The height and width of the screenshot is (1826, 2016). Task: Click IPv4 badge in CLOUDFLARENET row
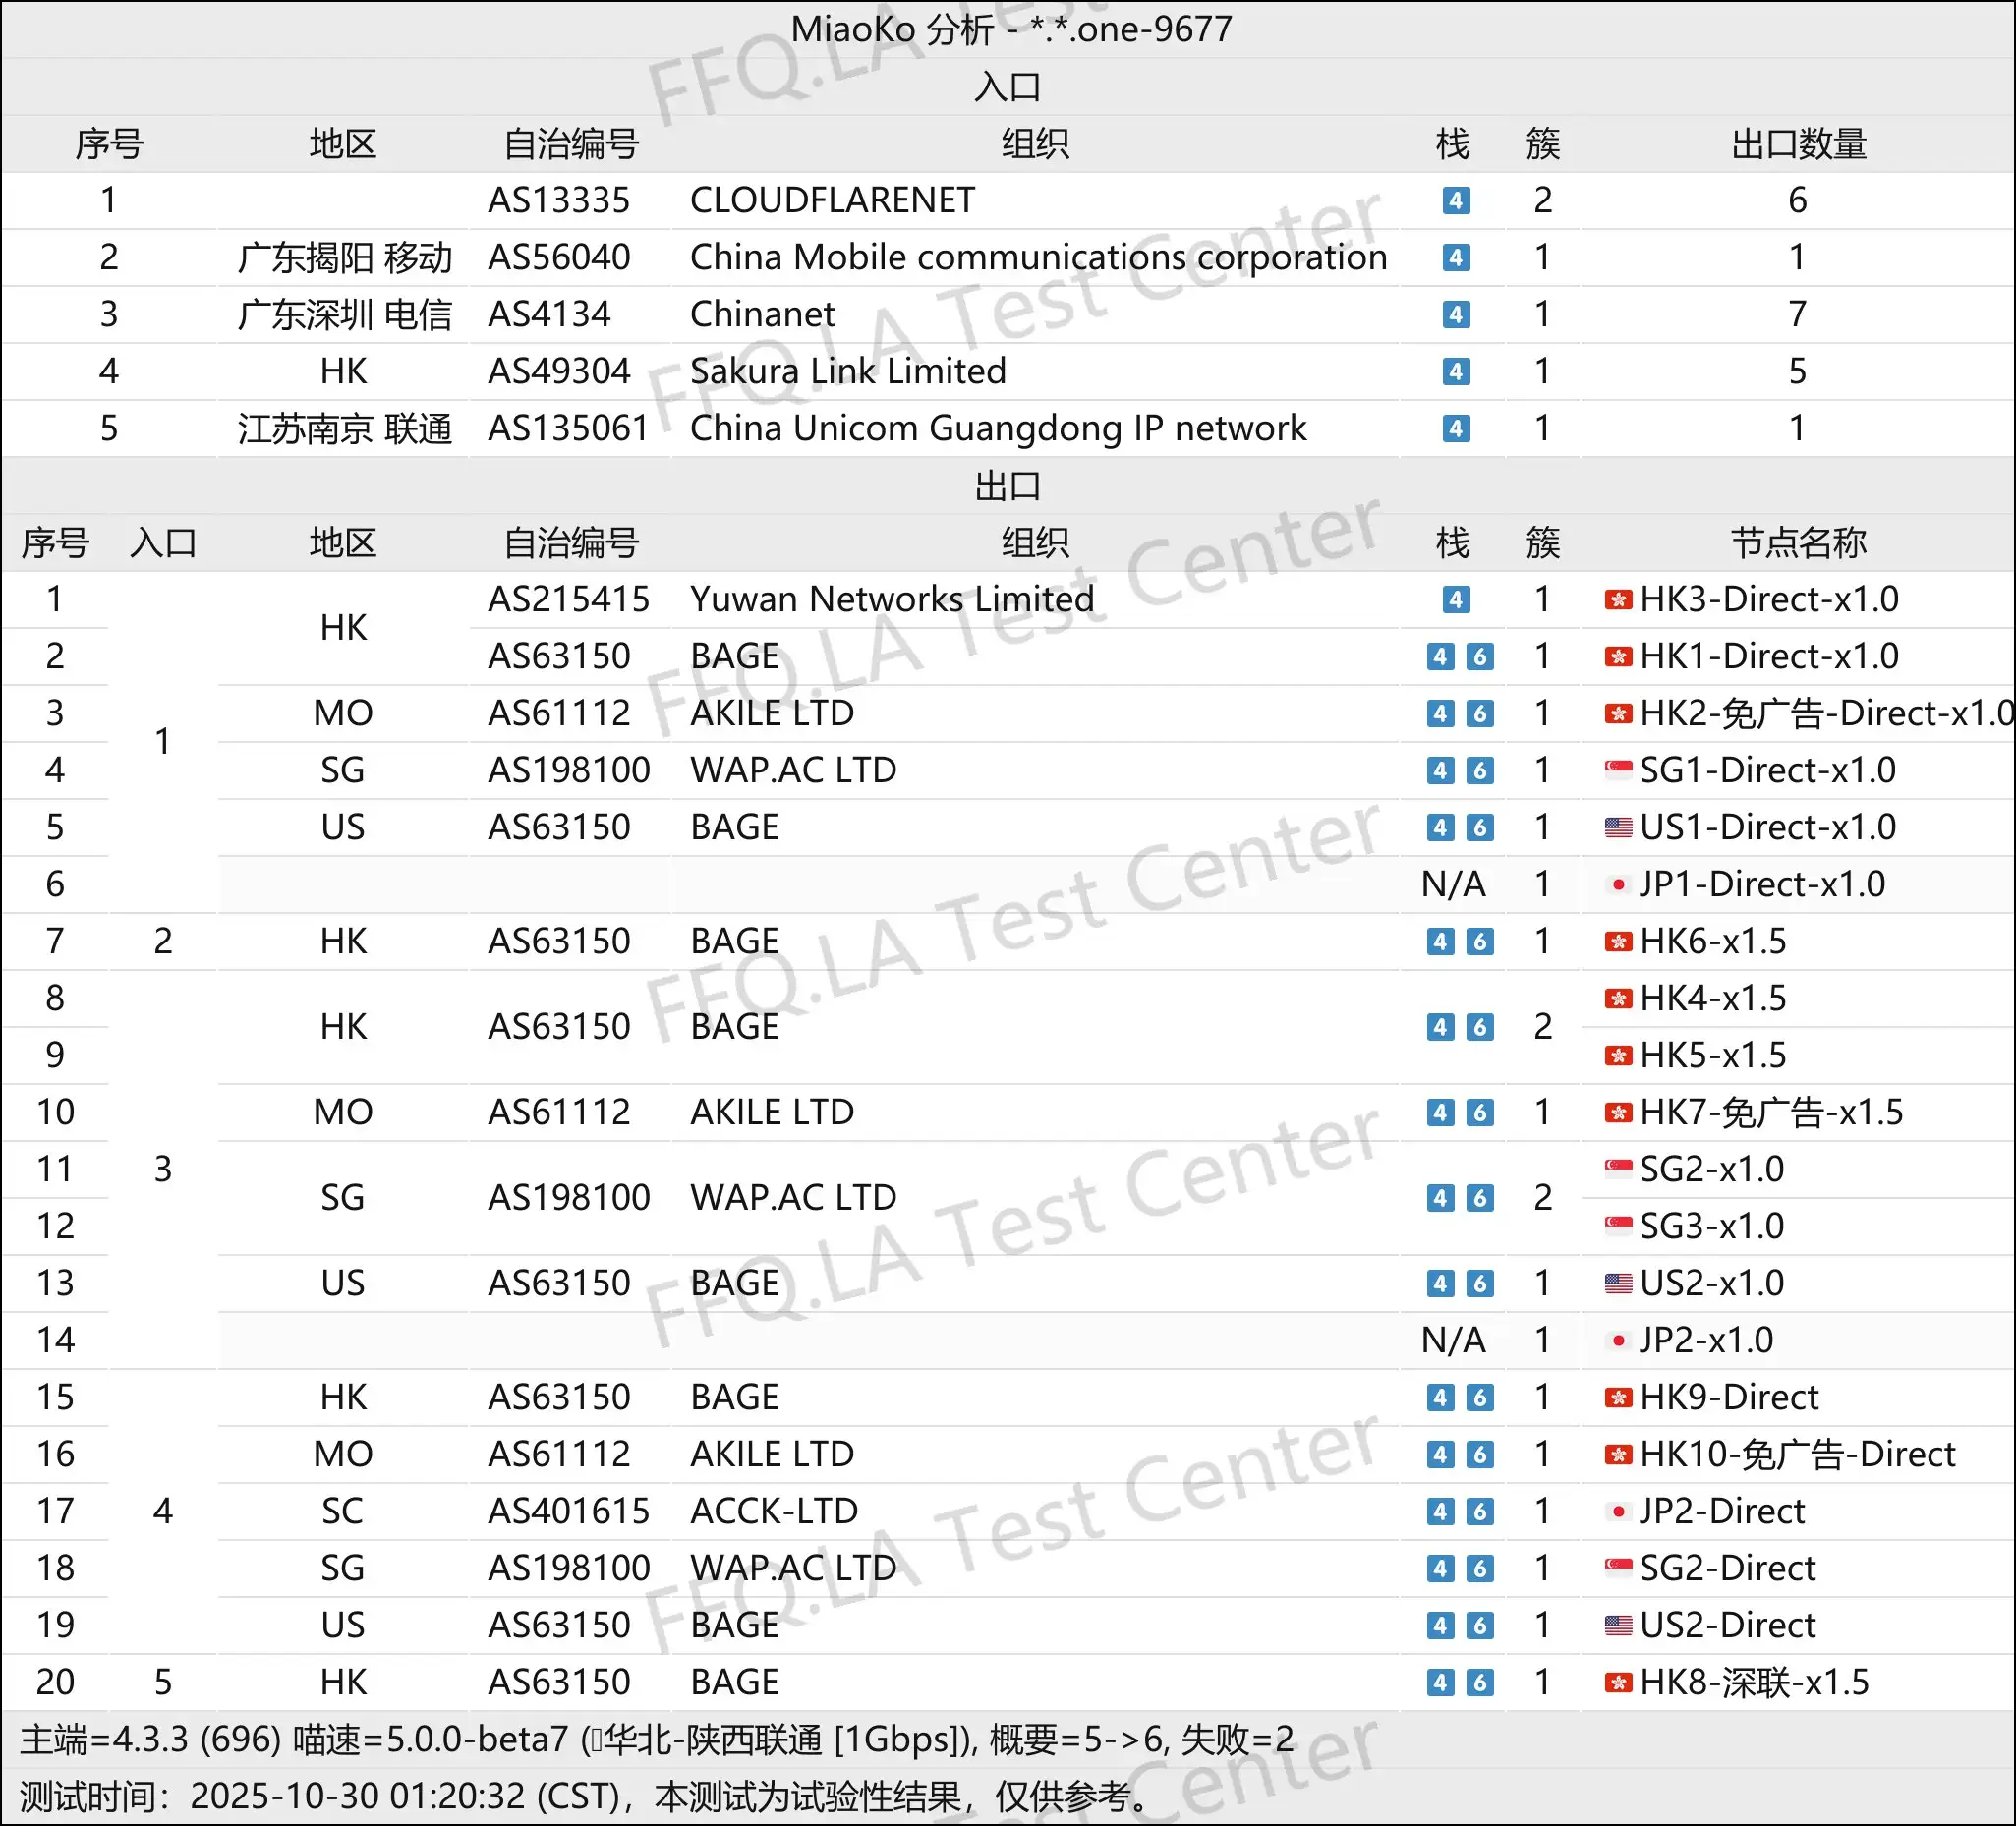point(1455,201)
